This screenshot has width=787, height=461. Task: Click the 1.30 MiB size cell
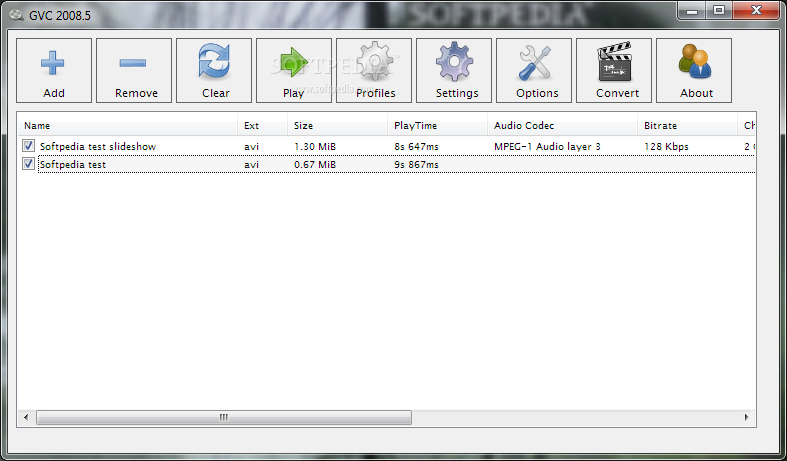pyautogui.click(x=315, y=147)
